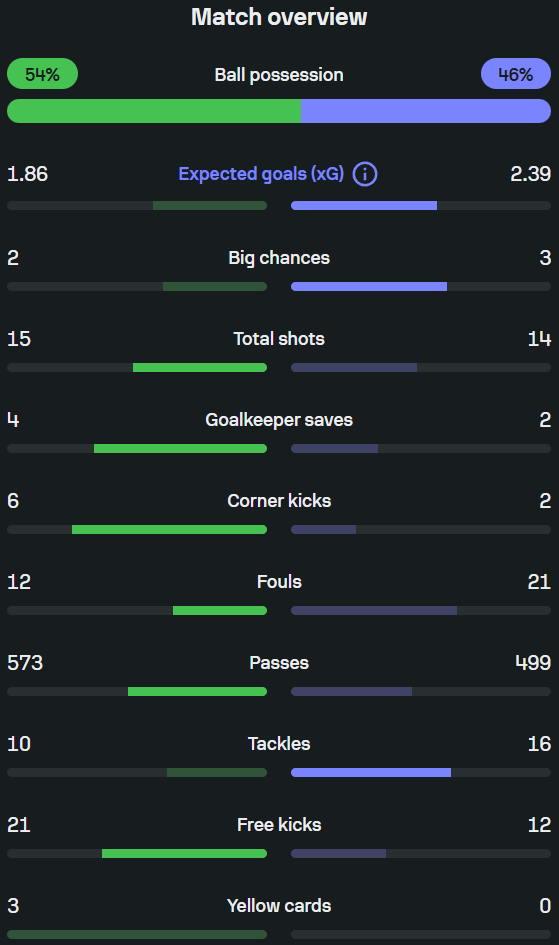Click the purple Tackles bar for 16
The height and width of the screenshot is (945, 559).
[x=371, y=773]
